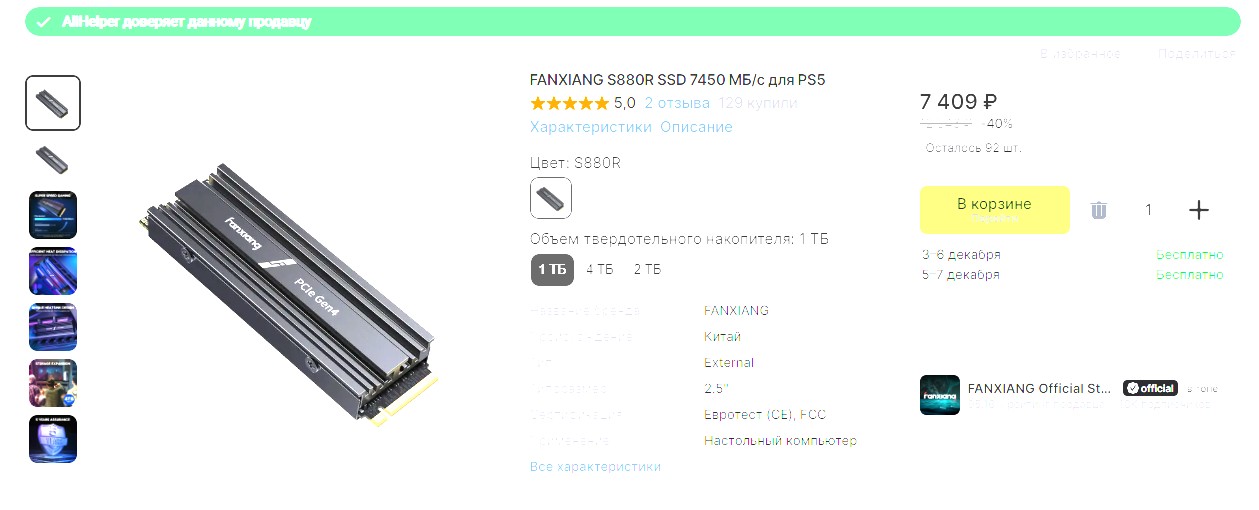Expand Все характеристики list
The width and height of the screenshot is (1259, 510).
(595, 466)
